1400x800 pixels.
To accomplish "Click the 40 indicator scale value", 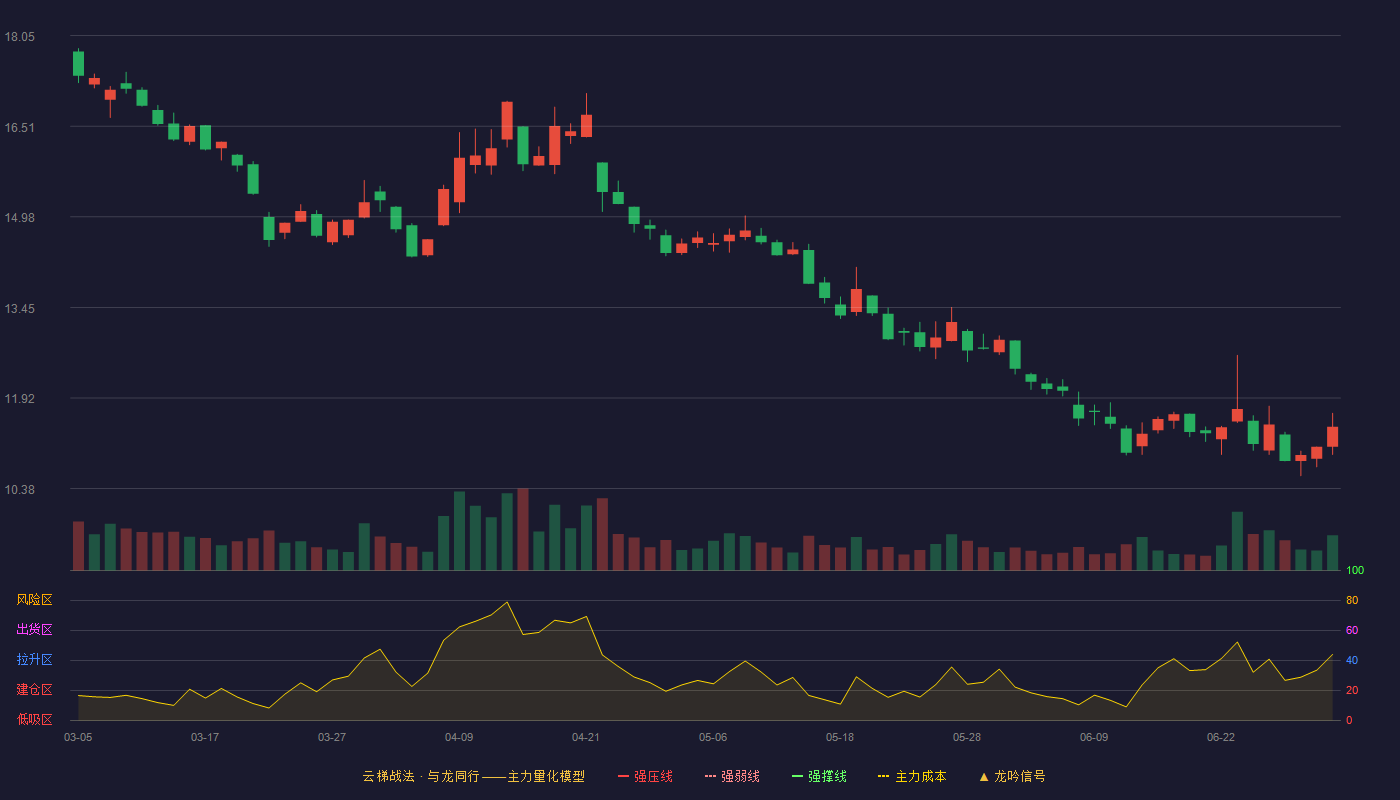I will point(1352,660).
